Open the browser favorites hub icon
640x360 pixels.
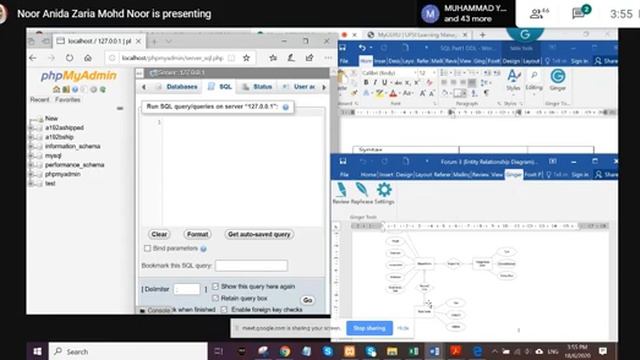(273, 58)
